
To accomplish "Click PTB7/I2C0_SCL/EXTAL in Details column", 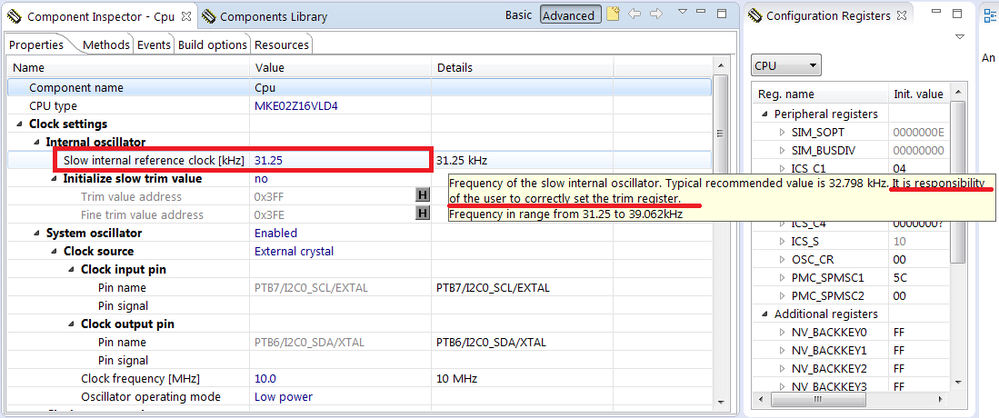I will pos(492,288).
